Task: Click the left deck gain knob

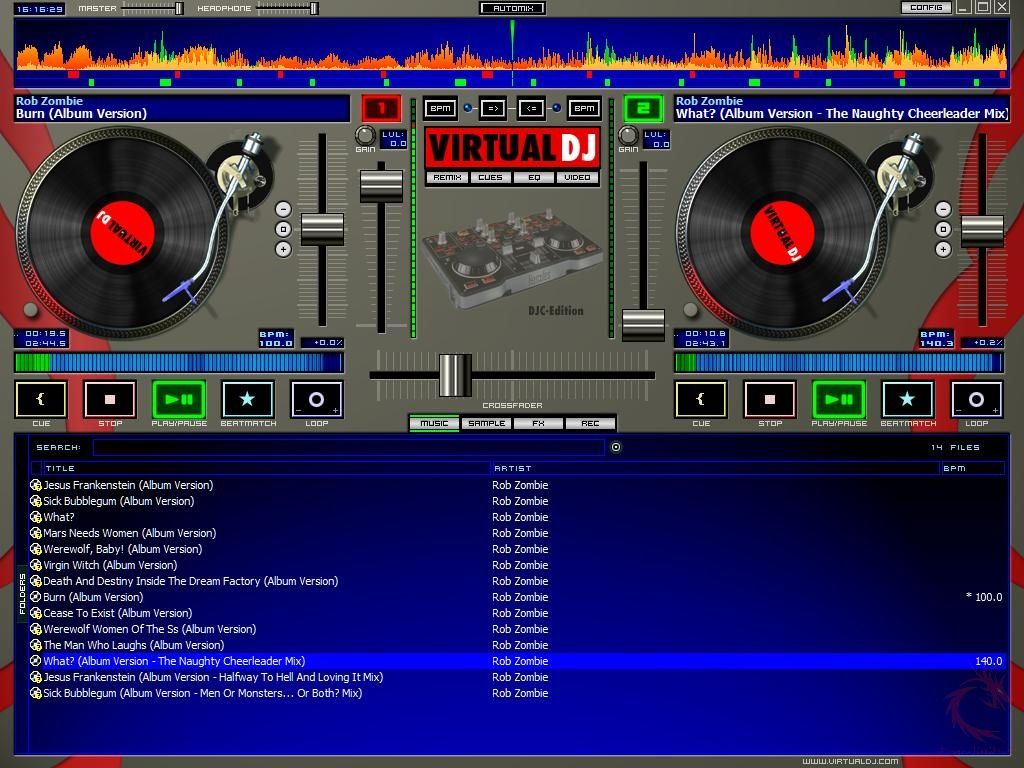Action: tap(365, 135)
